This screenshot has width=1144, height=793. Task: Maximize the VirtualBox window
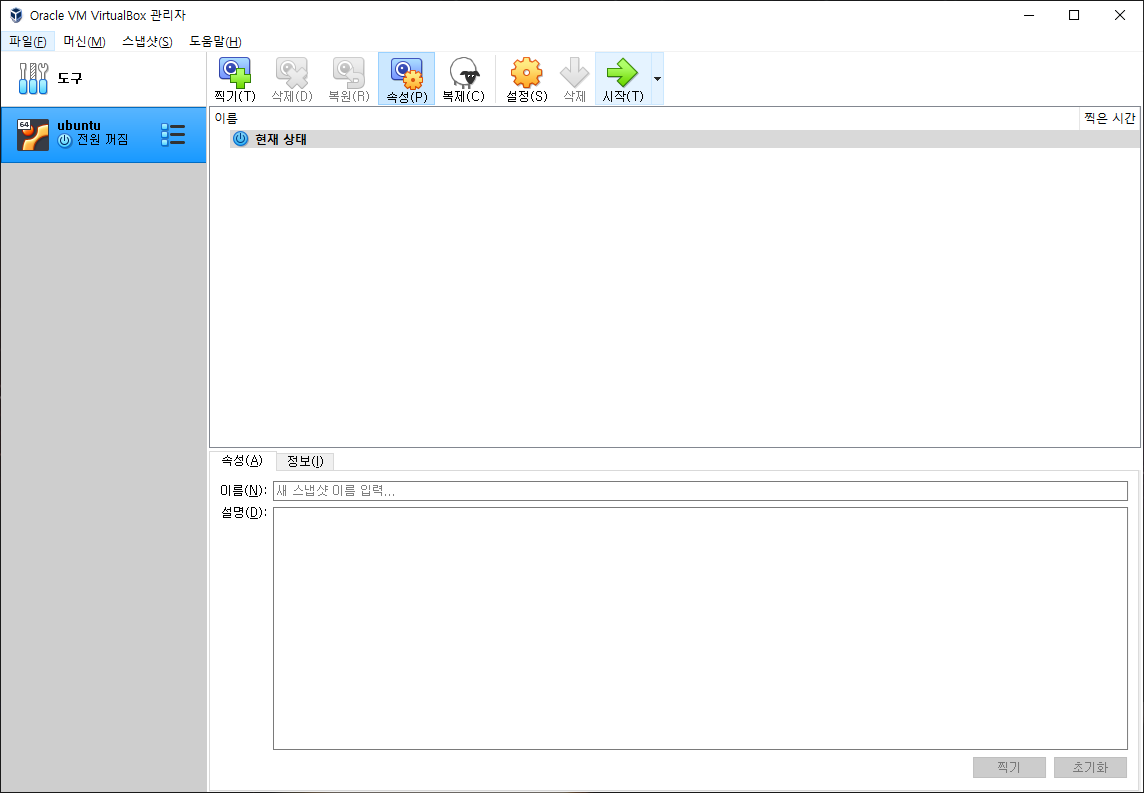coord(1074,15)
